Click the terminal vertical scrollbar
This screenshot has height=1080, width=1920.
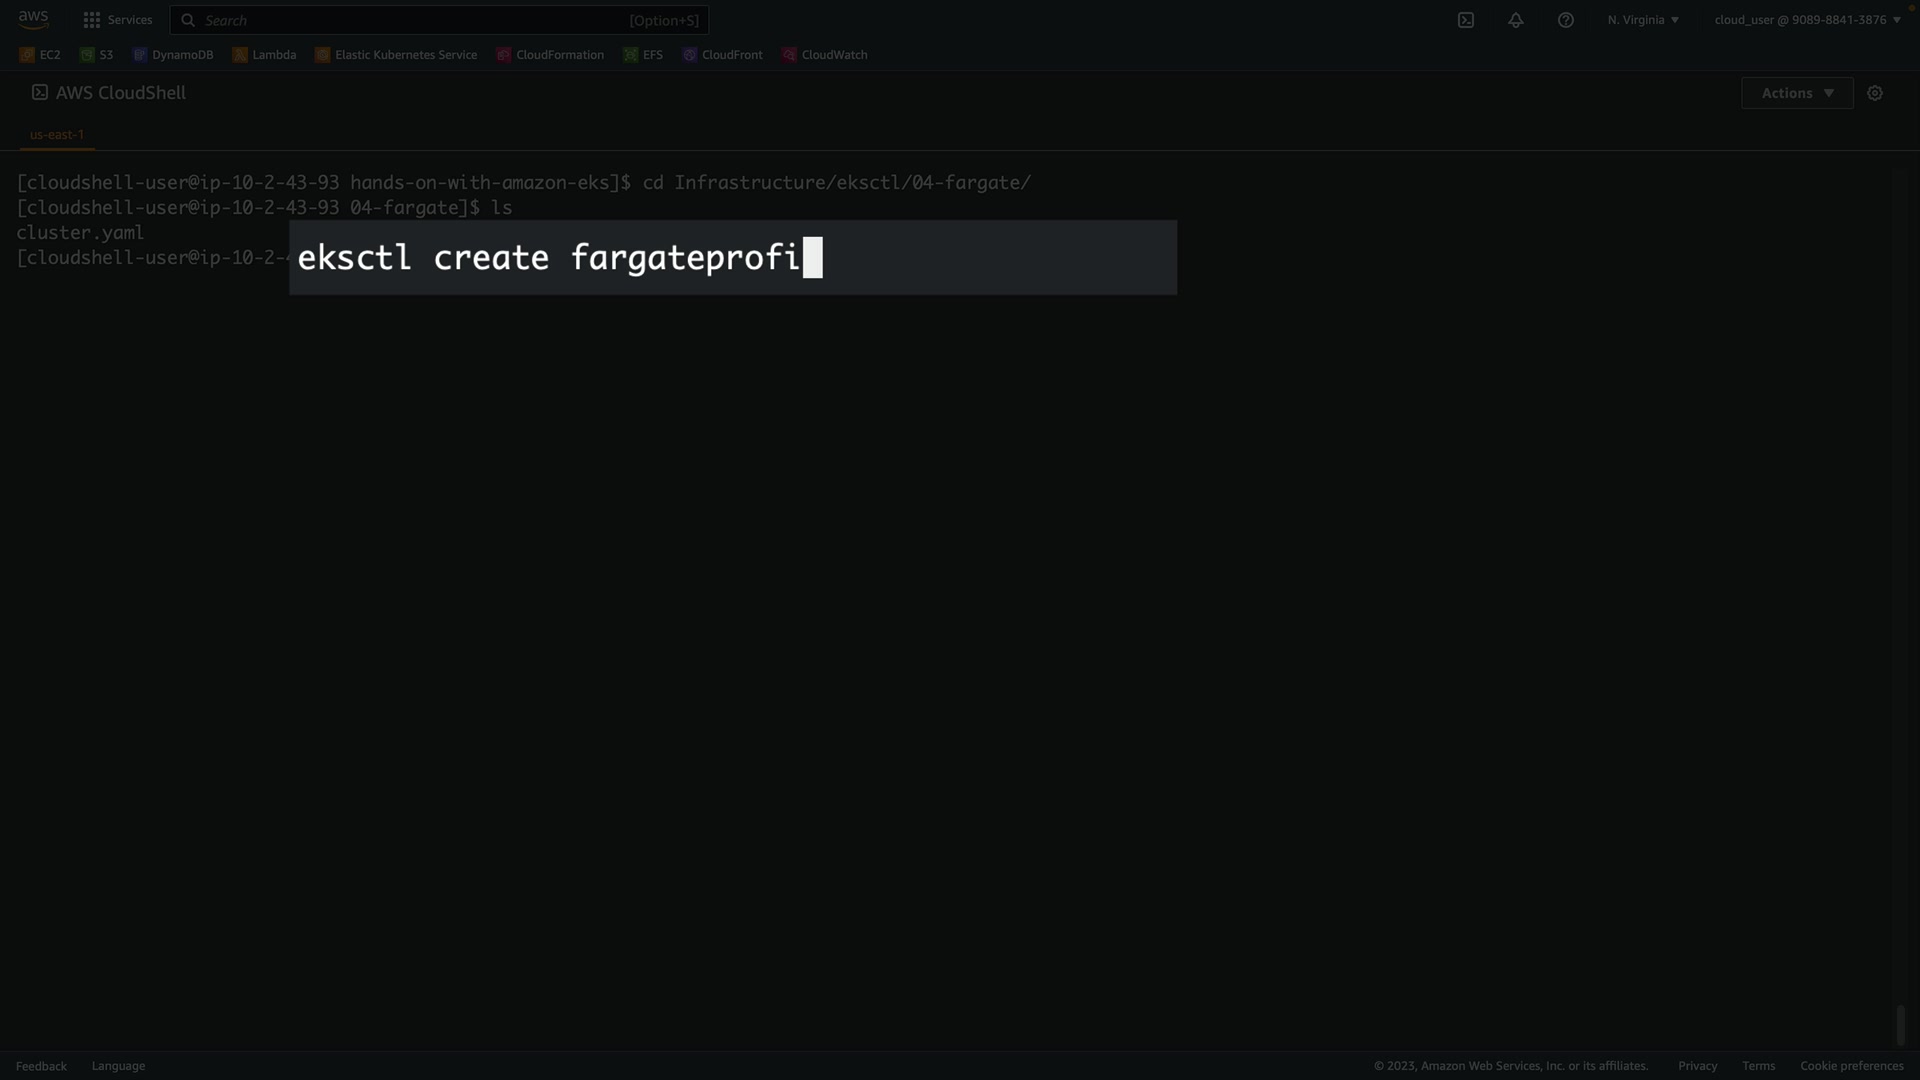pyautogui.click(x=1900, y=1025)
